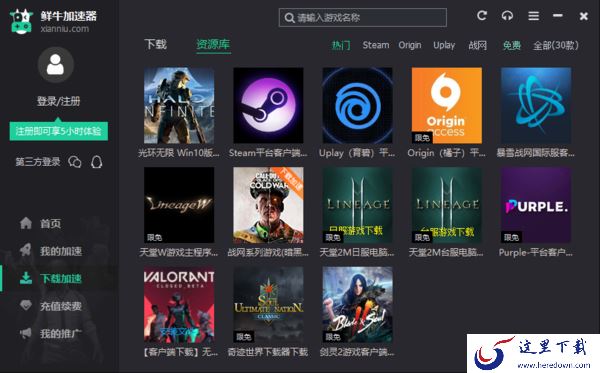The height and width of the screenshot is (373, 600).
Task: Filter by 战网 category
Action: [478, 45]
